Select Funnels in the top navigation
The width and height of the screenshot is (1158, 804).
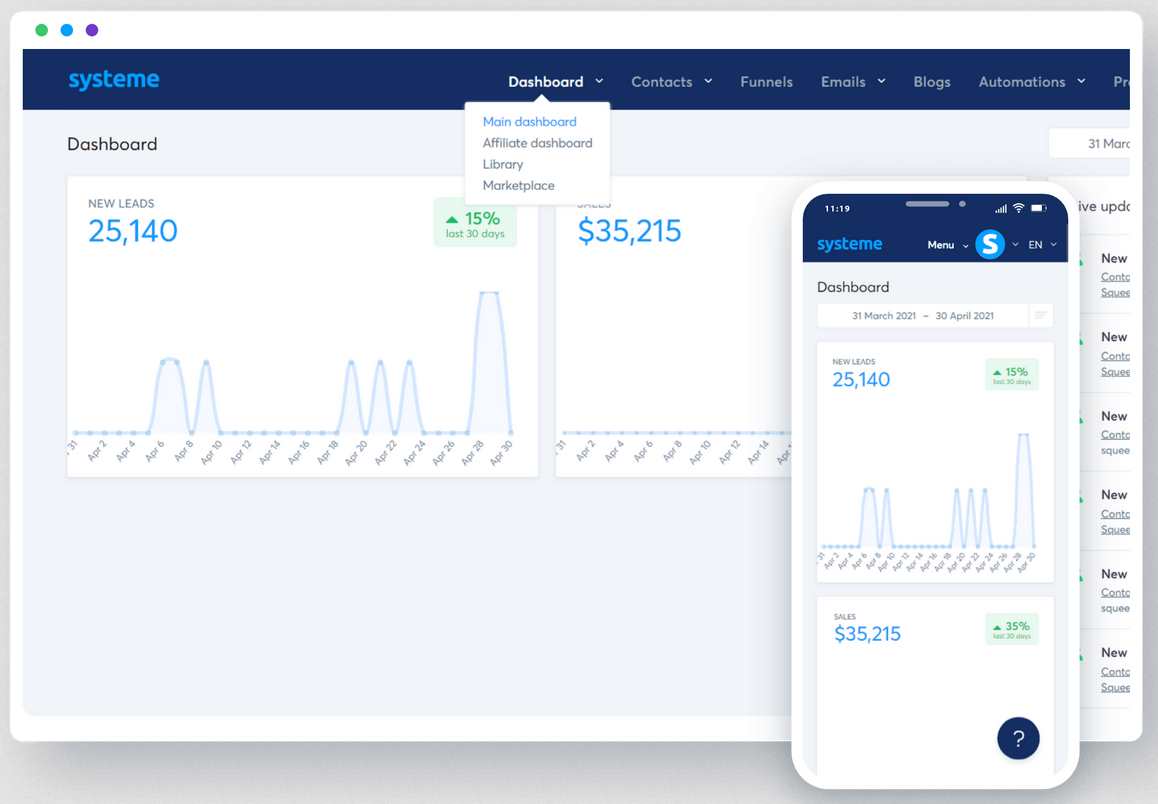(766, 81)
